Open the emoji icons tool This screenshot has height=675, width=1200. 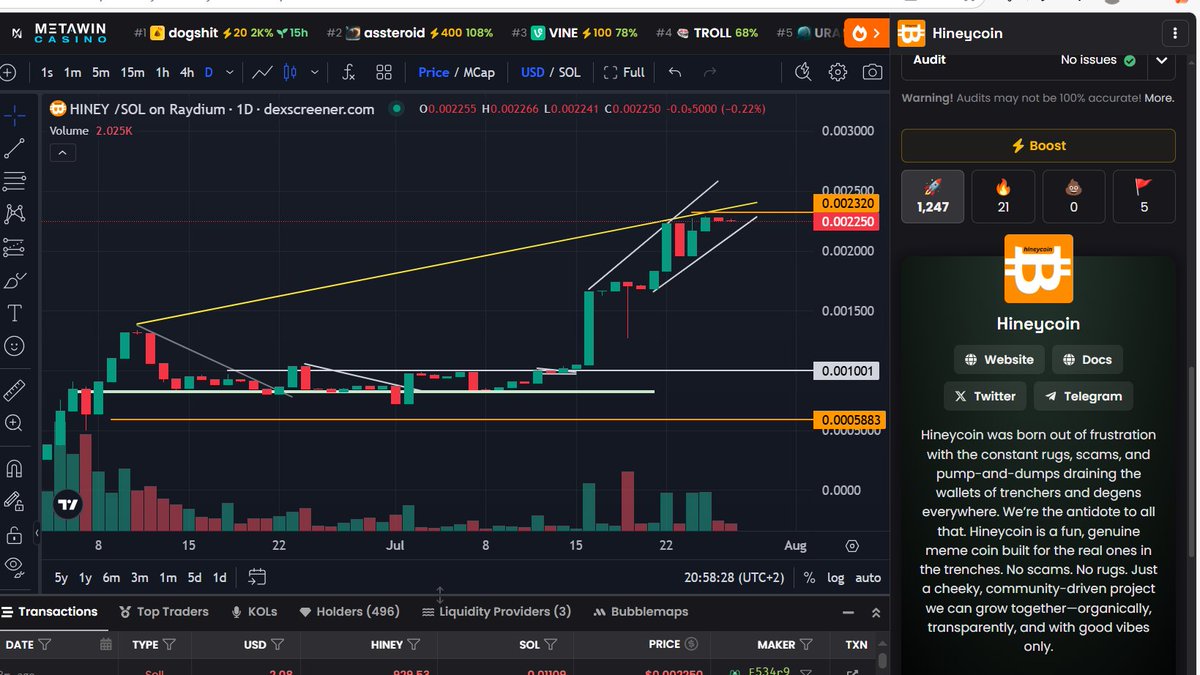pos(14,346)
